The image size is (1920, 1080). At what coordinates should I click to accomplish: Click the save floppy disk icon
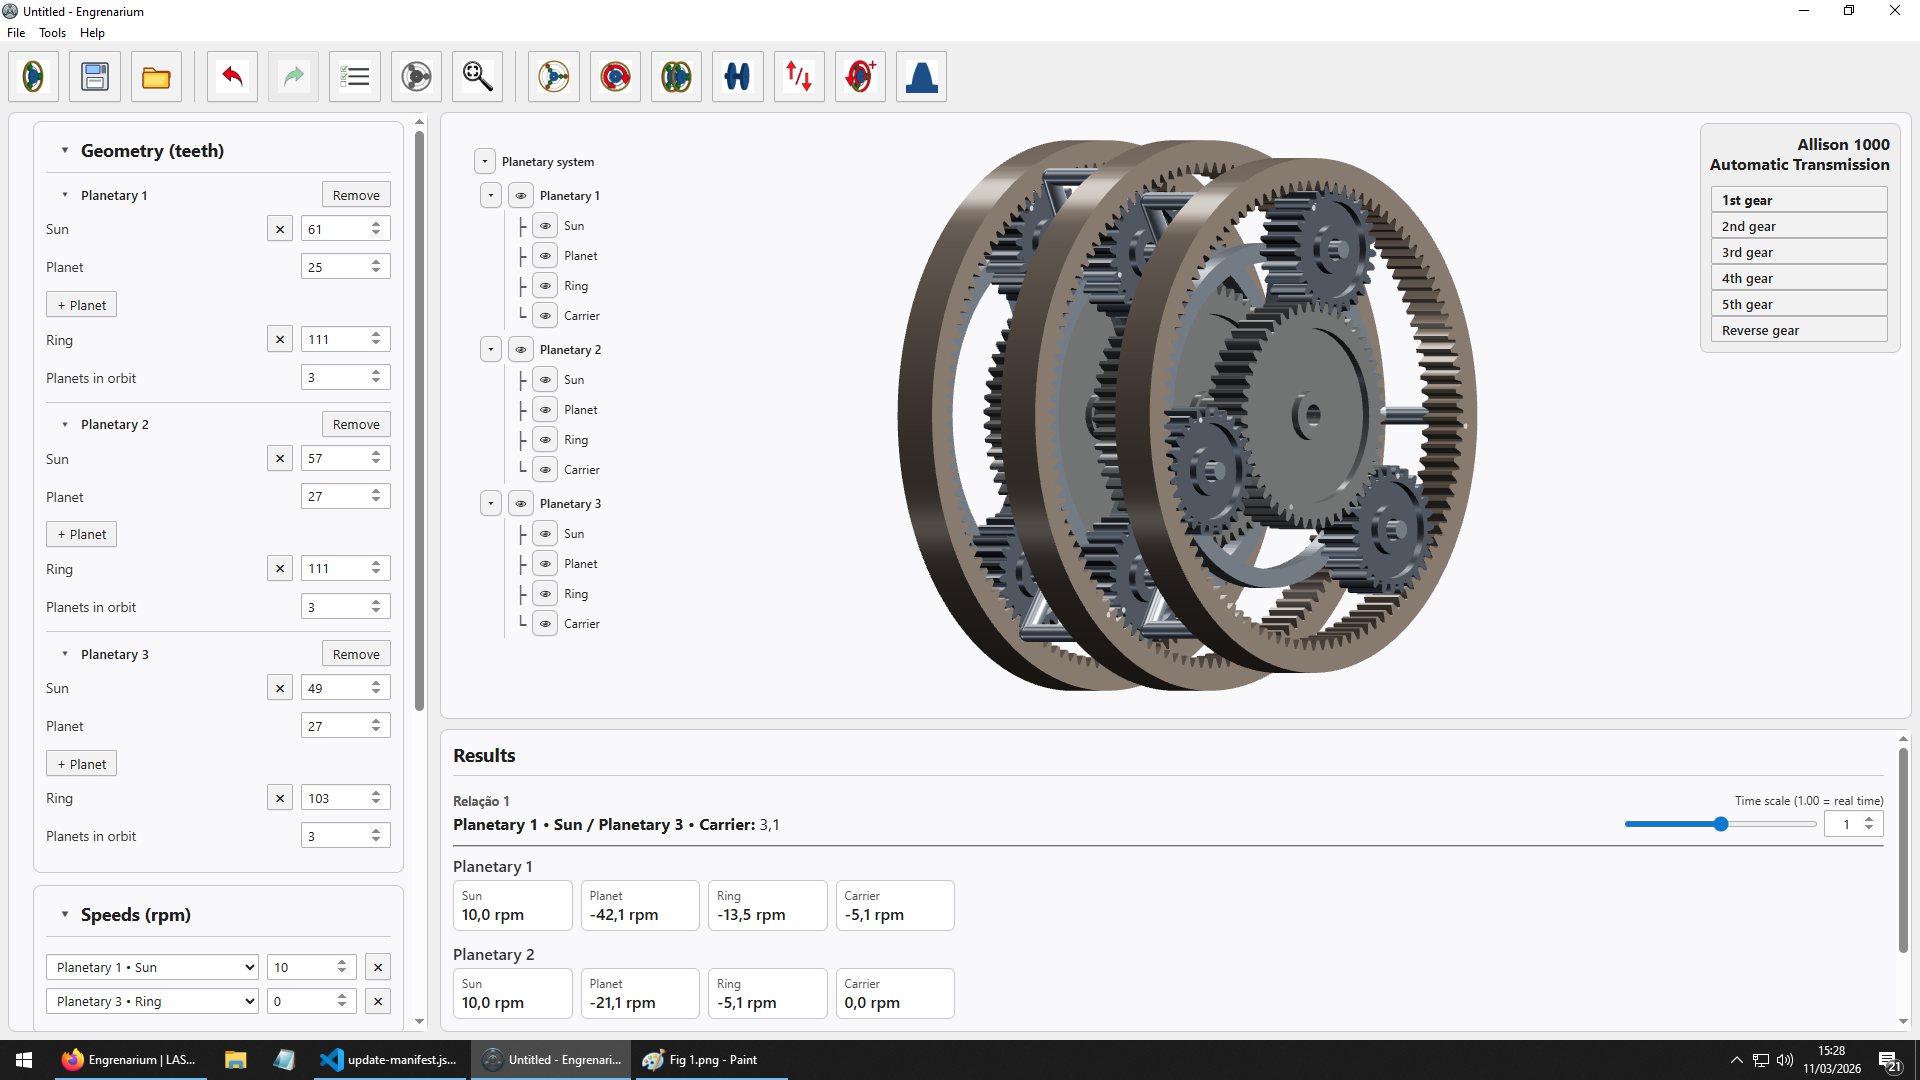point(95,77)
